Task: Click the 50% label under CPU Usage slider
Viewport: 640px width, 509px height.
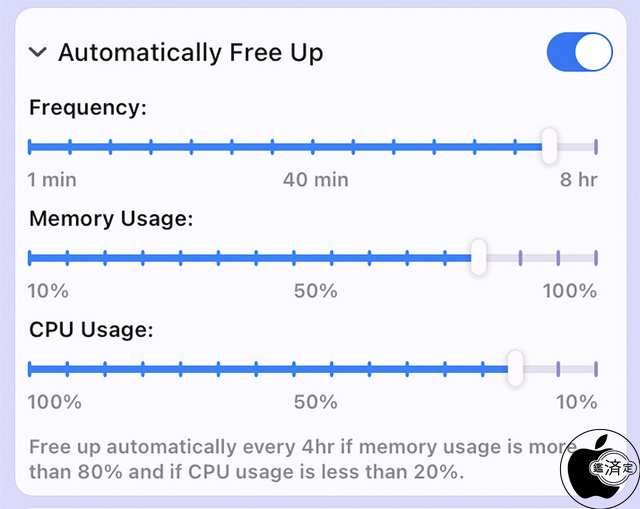Action: point(315,402)
